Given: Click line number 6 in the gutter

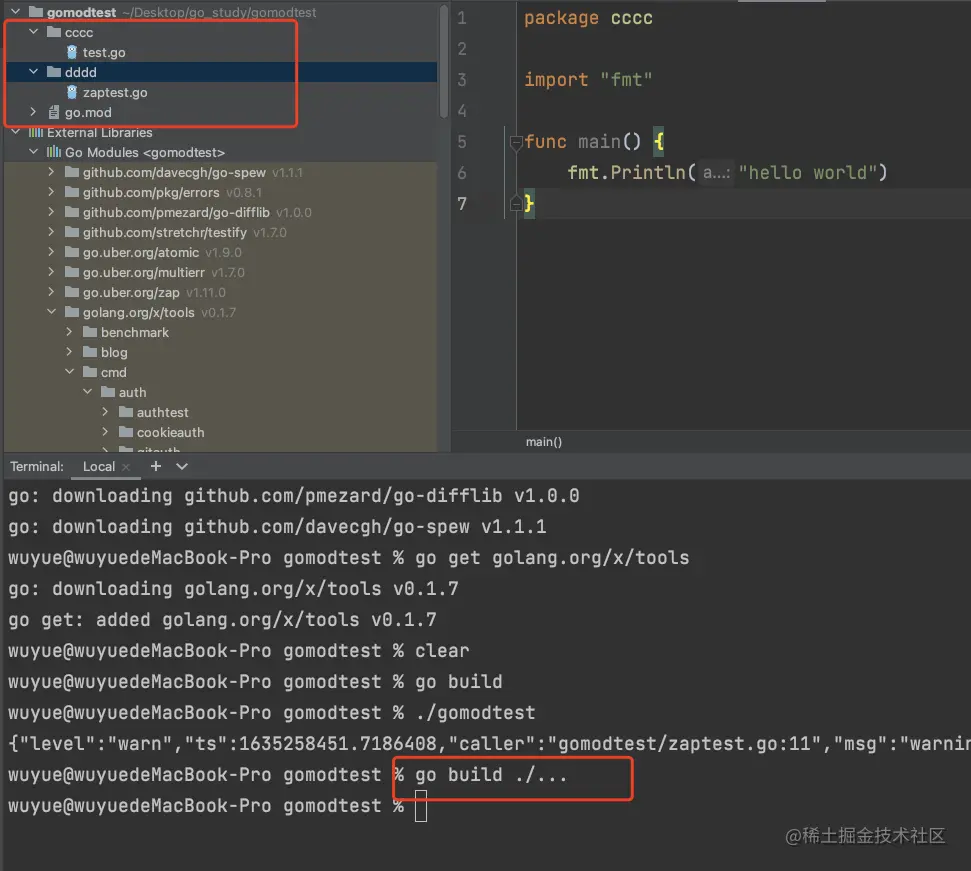Looking at the screenshot, I should pyautogui.click(x=462, y=173).
